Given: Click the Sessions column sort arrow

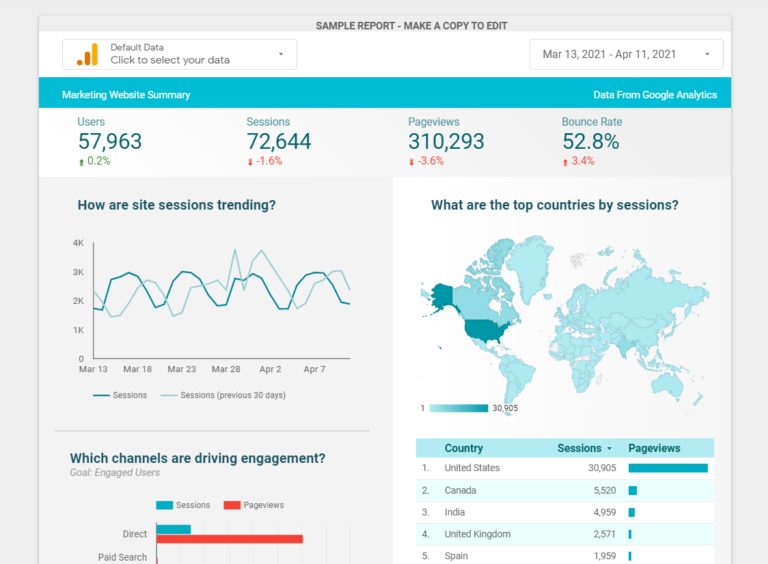Looking at the screenshot, I should coord(609,448).
